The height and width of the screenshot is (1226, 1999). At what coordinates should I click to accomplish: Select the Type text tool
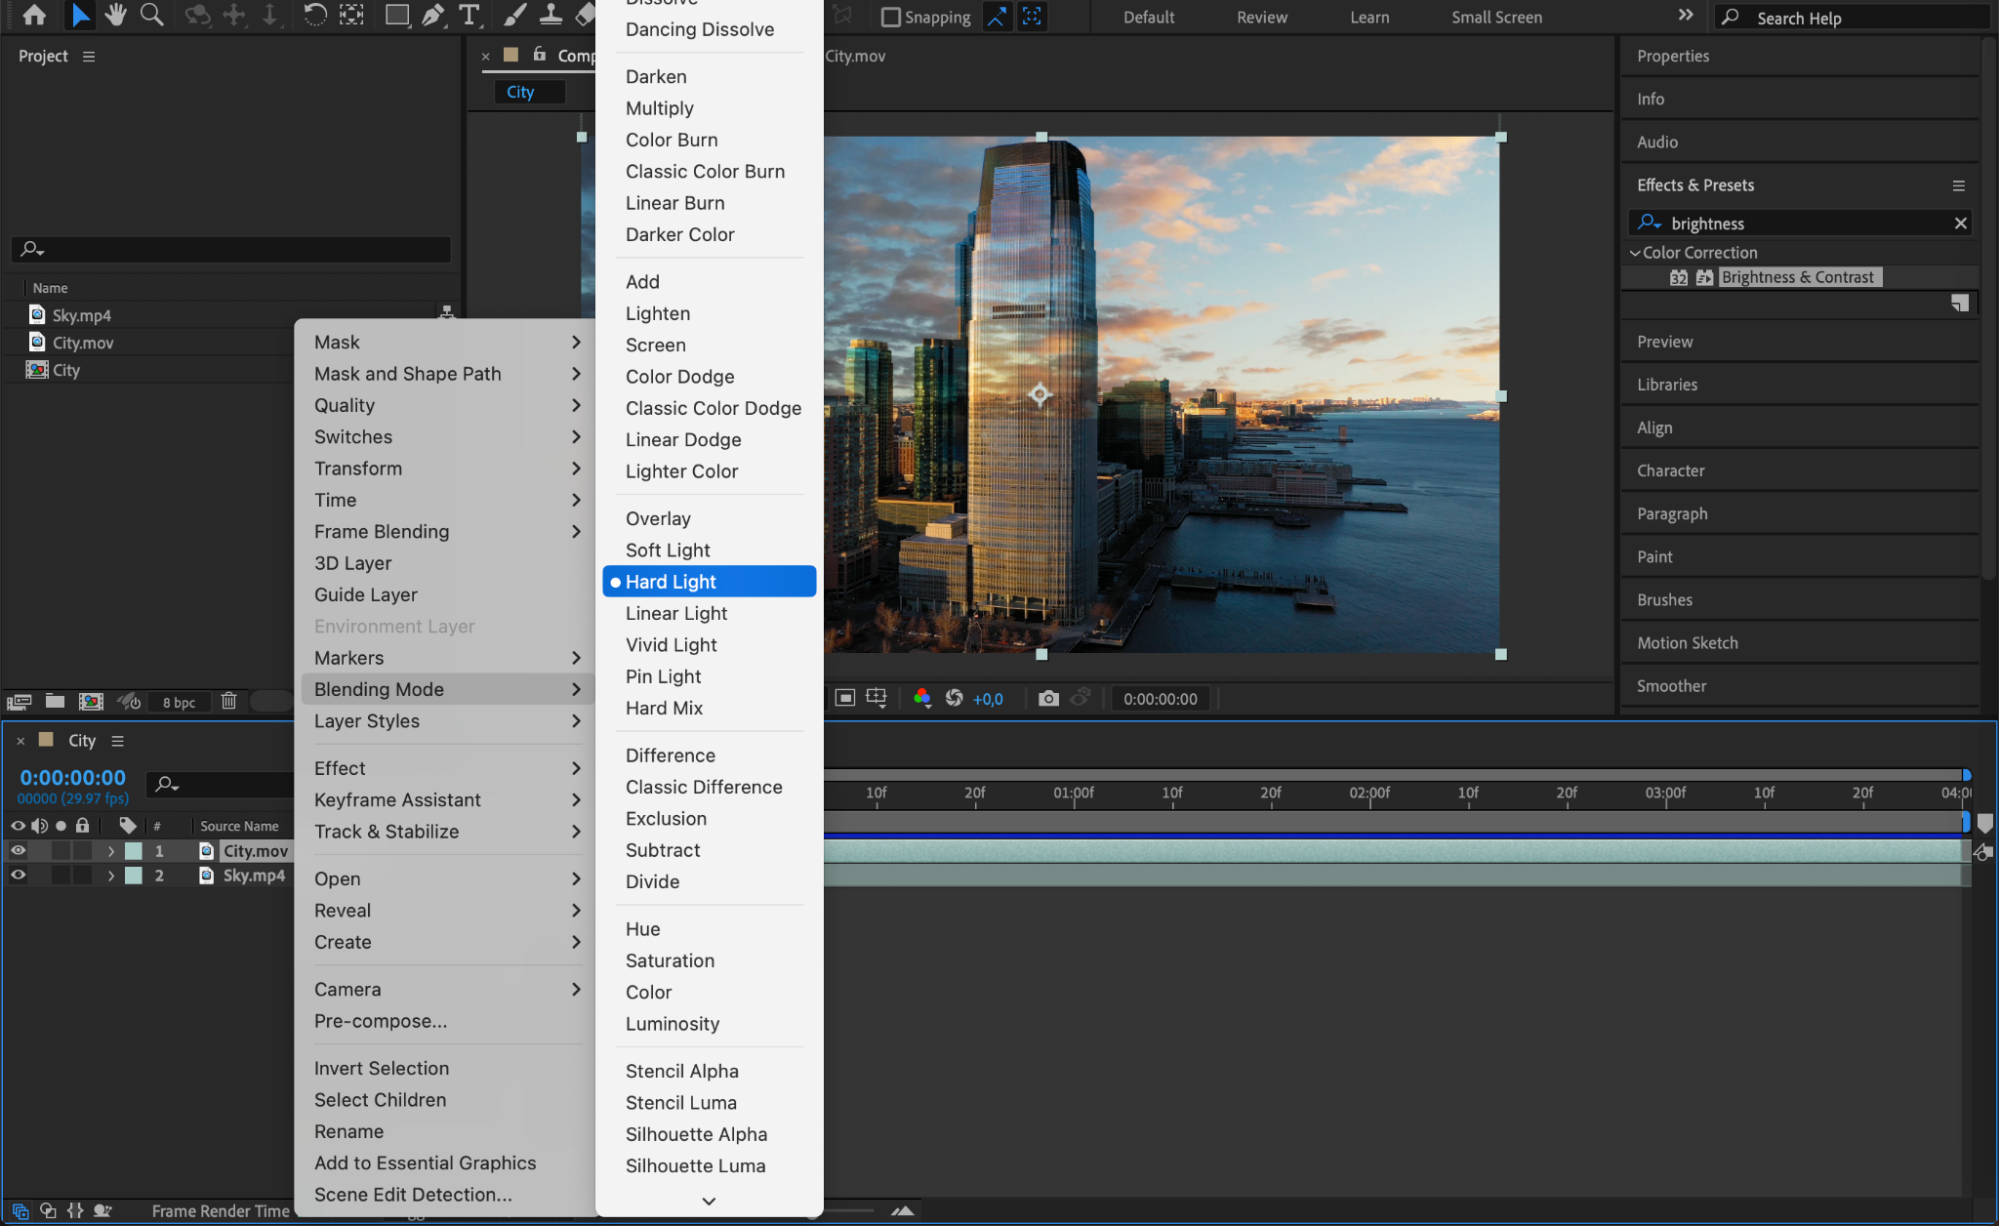coord(468,15)
